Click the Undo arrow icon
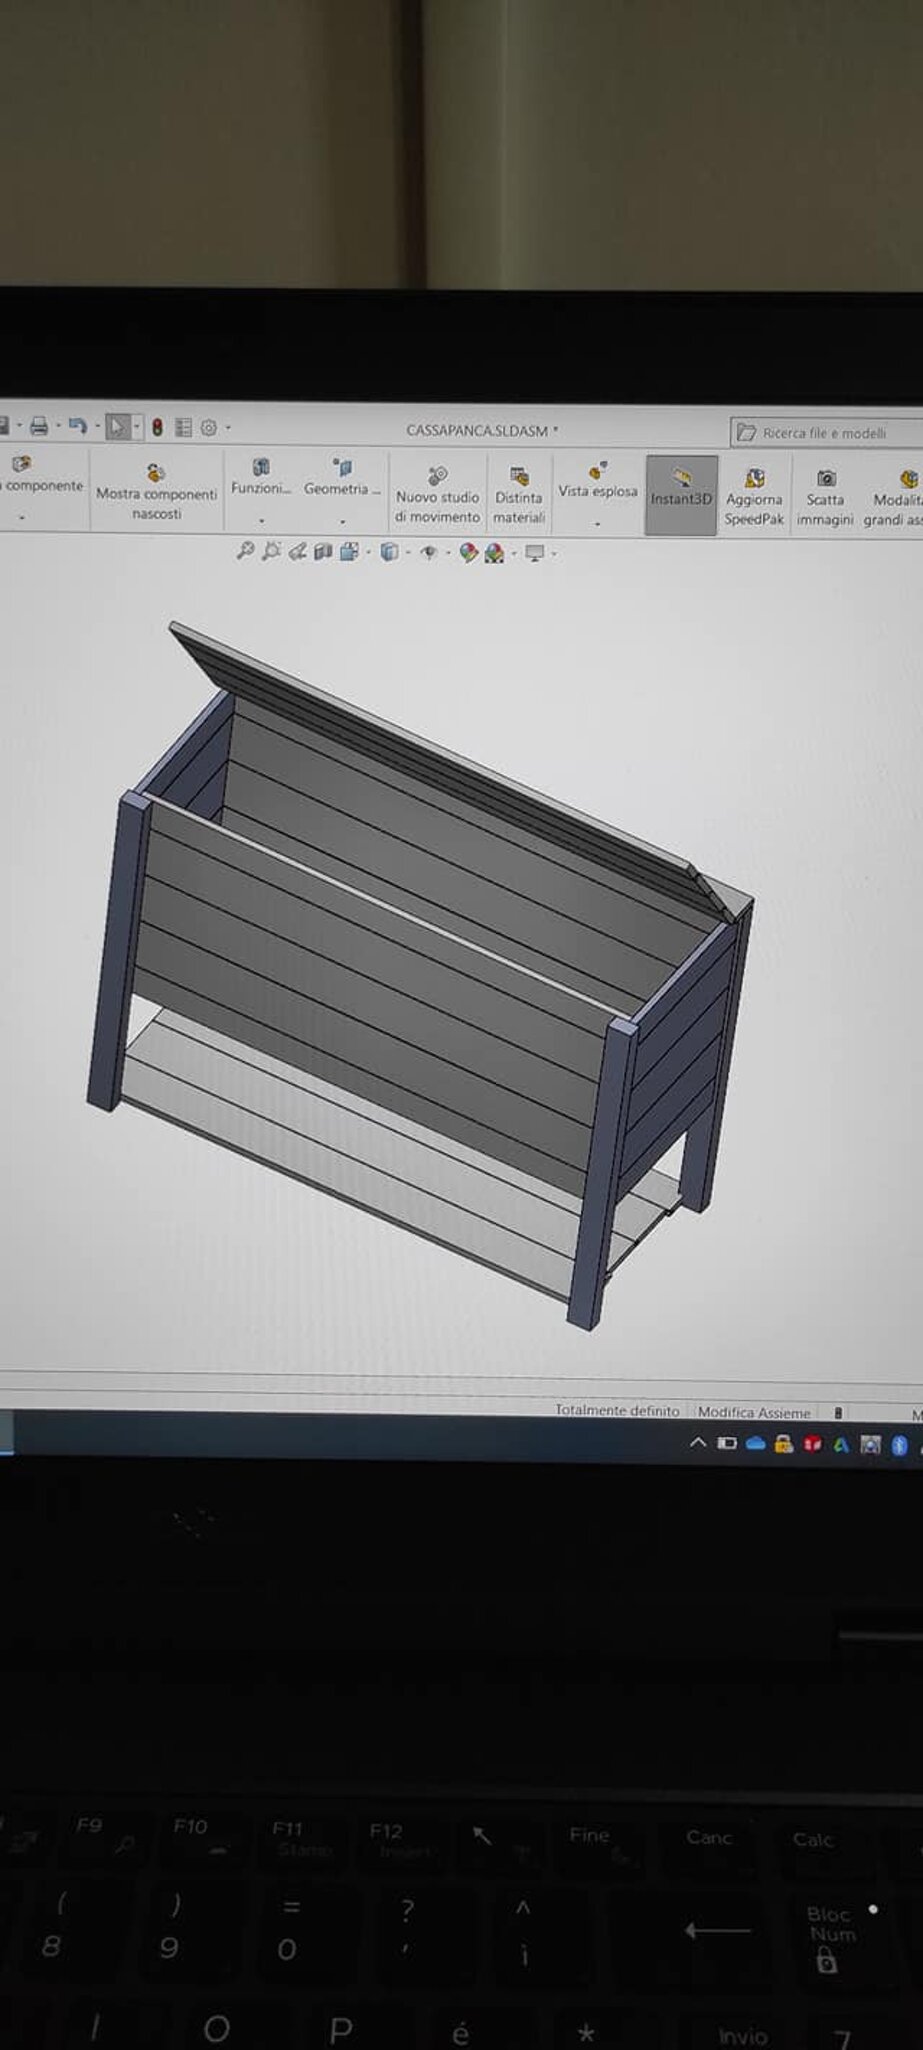This screenshot has height=2050, width=923. pos(78,427)
